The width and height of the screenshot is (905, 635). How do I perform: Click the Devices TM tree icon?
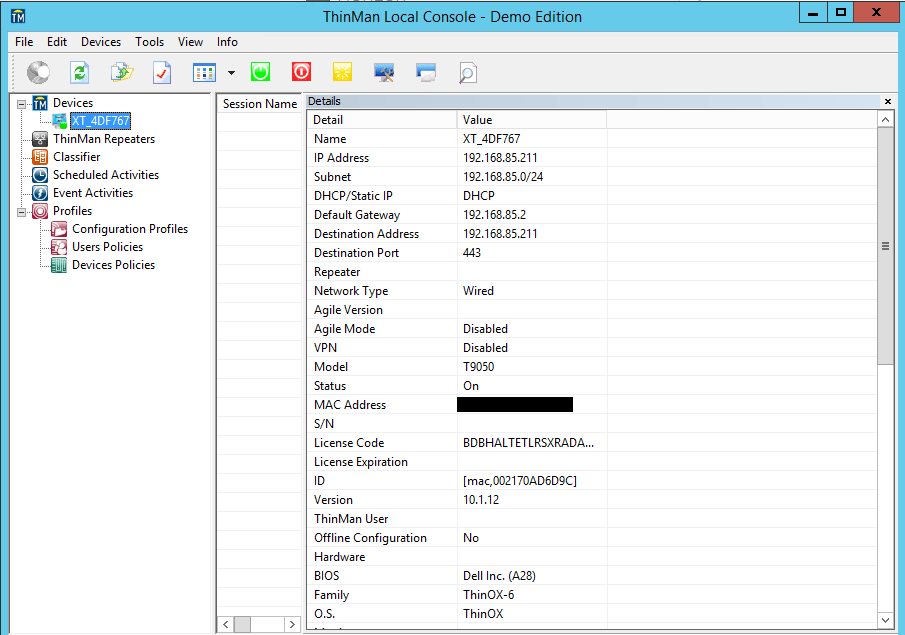[40, 103]
